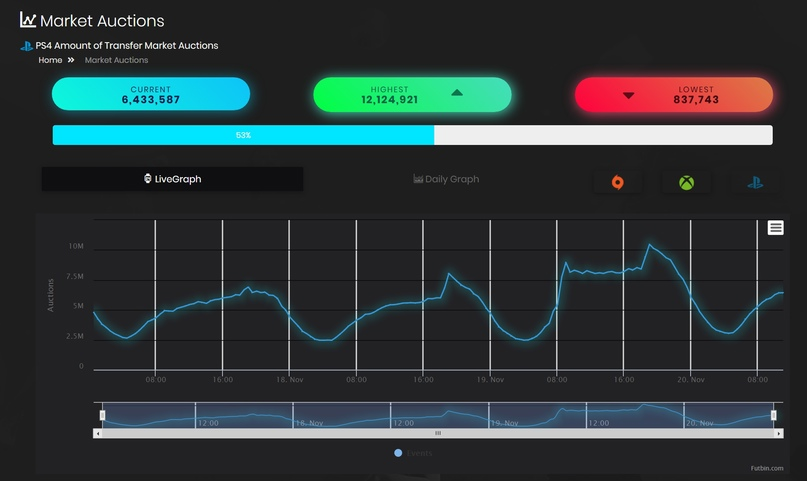This screenshot has width=807, height=481.
Task: Click the Lowest 837,743 pill
Action: pos(674,94)
